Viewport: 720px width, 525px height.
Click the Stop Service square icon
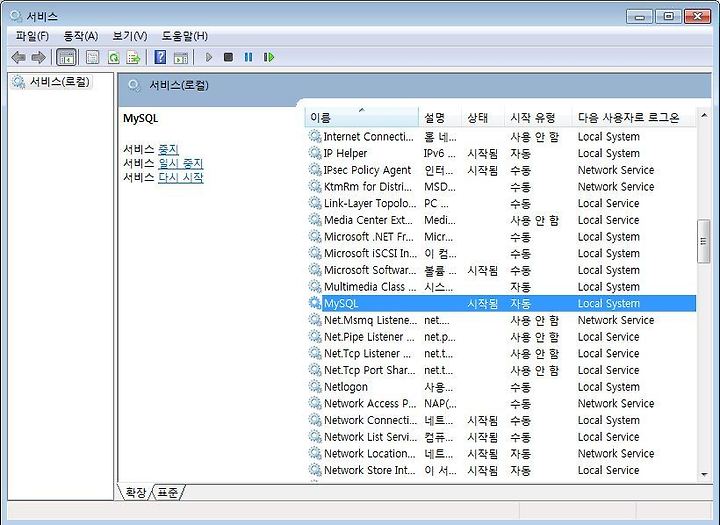click(228, 57)
